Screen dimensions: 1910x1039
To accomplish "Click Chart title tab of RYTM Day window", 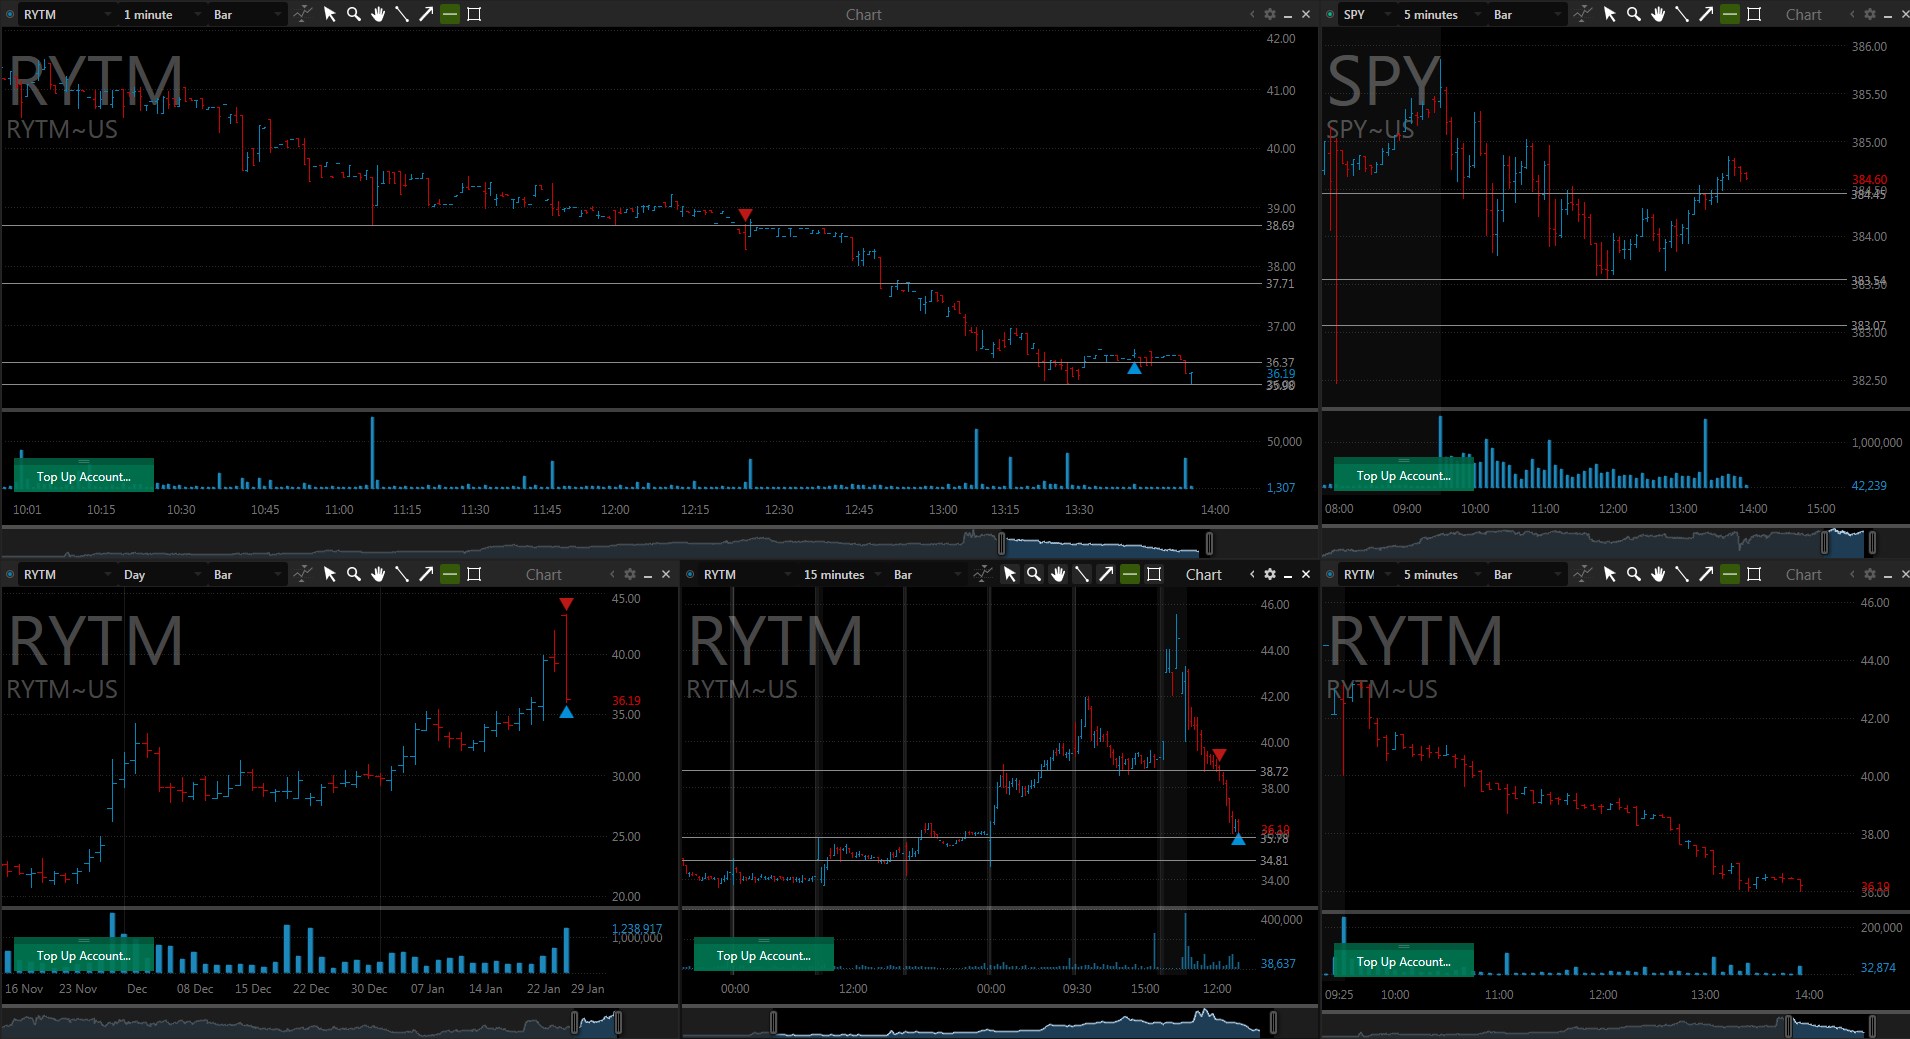I will (x=544, y=574).
